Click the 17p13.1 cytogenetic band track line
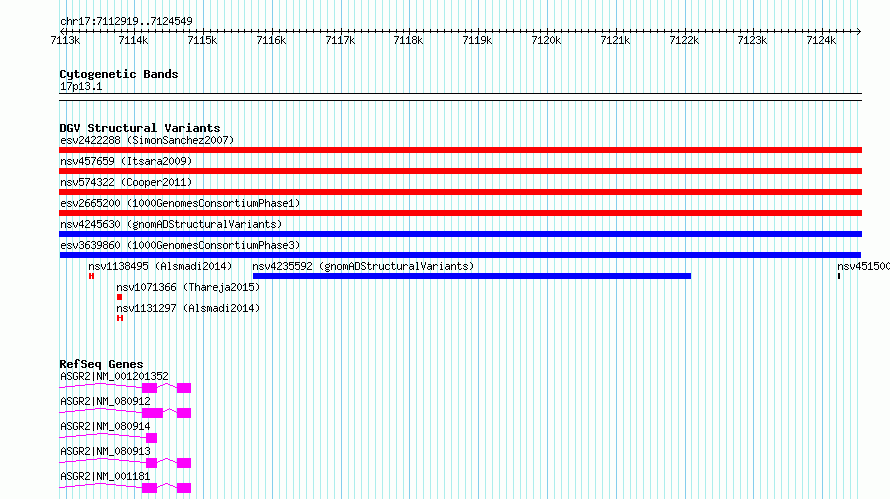 (460, 97)
